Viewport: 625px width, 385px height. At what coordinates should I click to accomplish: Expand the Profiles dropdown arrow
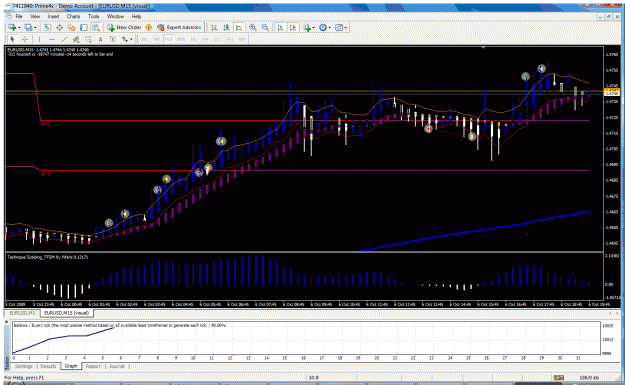tap(35, 28)
